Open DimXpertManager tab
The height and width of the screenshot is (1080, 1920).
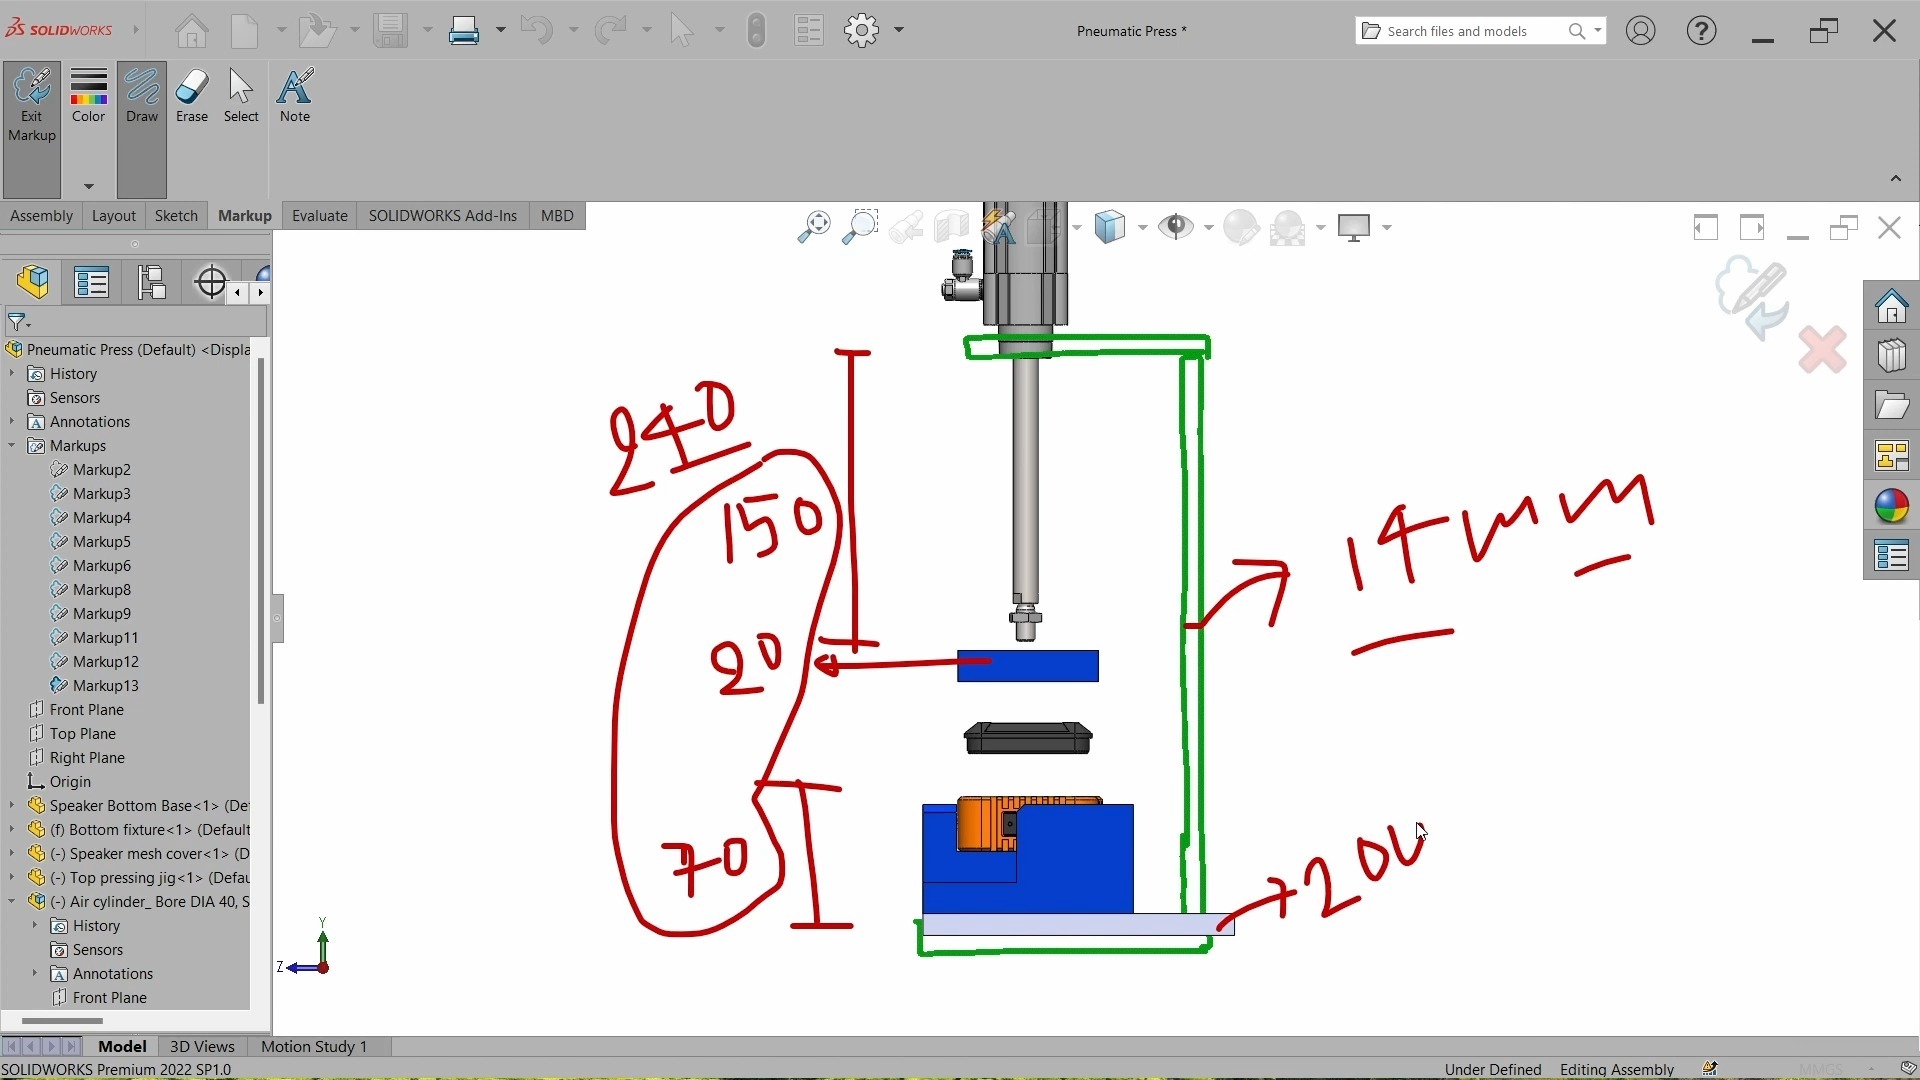point(211,283)
